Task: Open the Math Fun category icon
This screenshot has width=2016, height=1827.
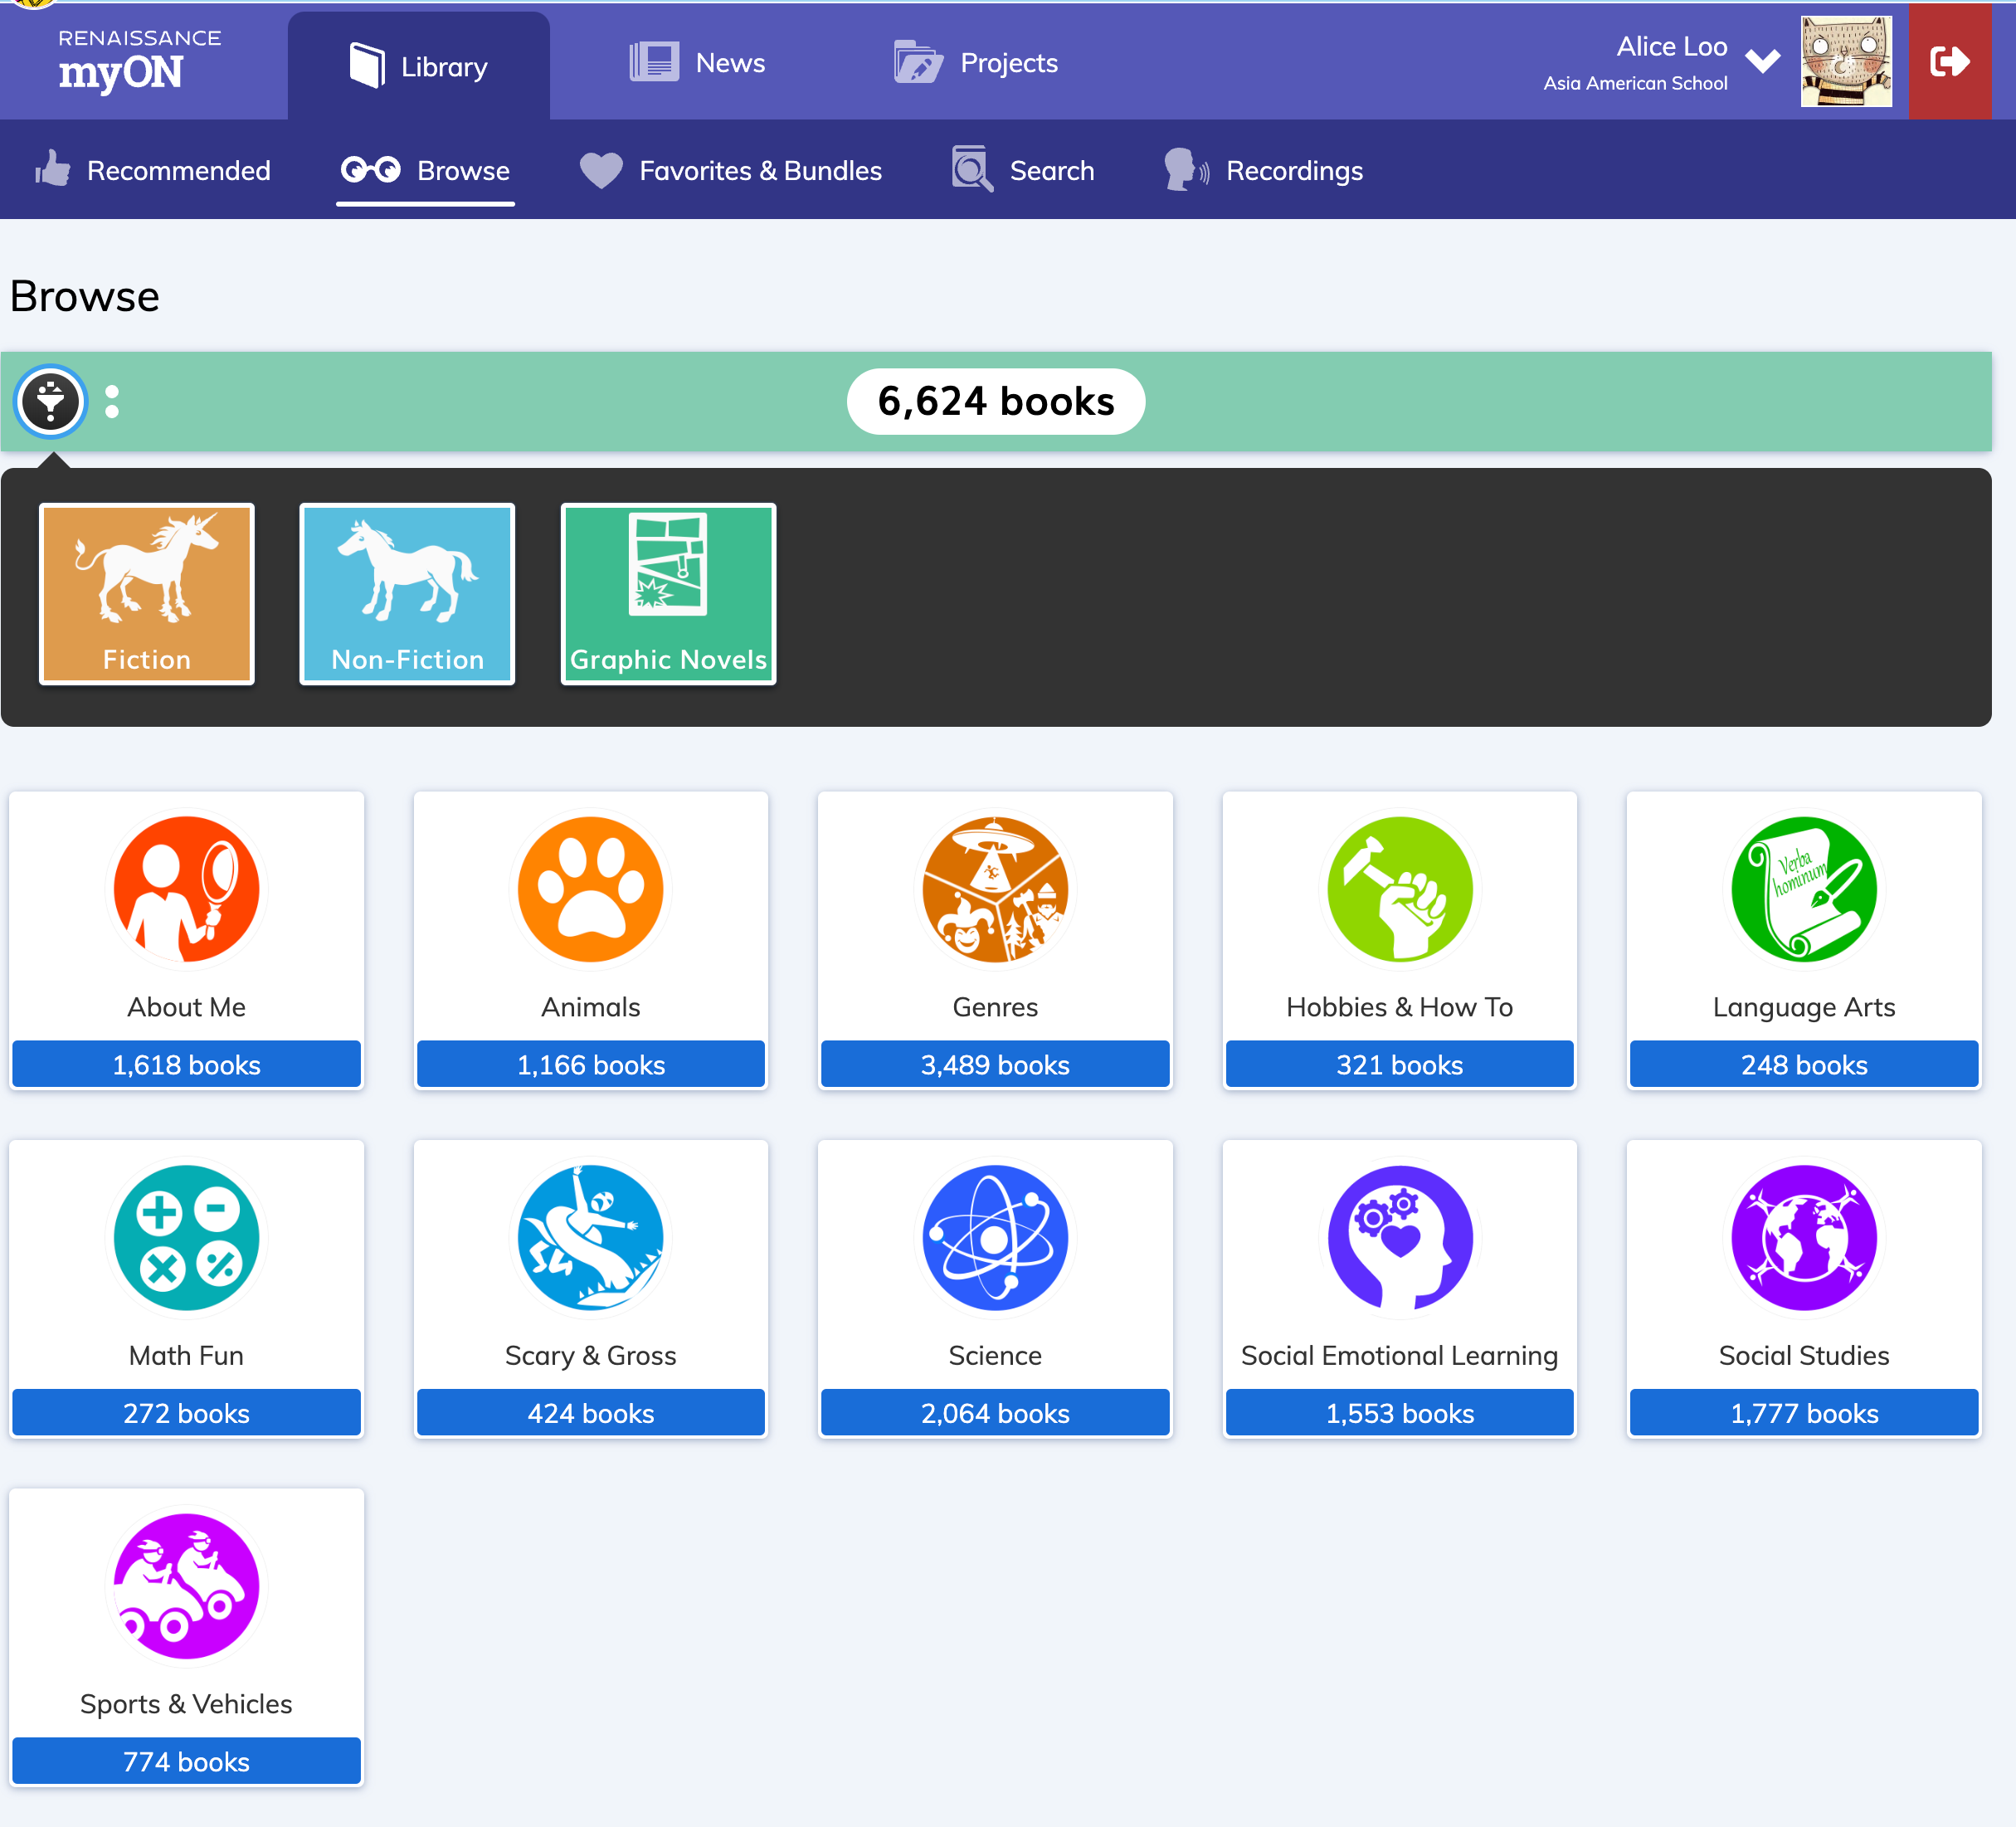Action: pyautogui.click(x=186, y=1237)
